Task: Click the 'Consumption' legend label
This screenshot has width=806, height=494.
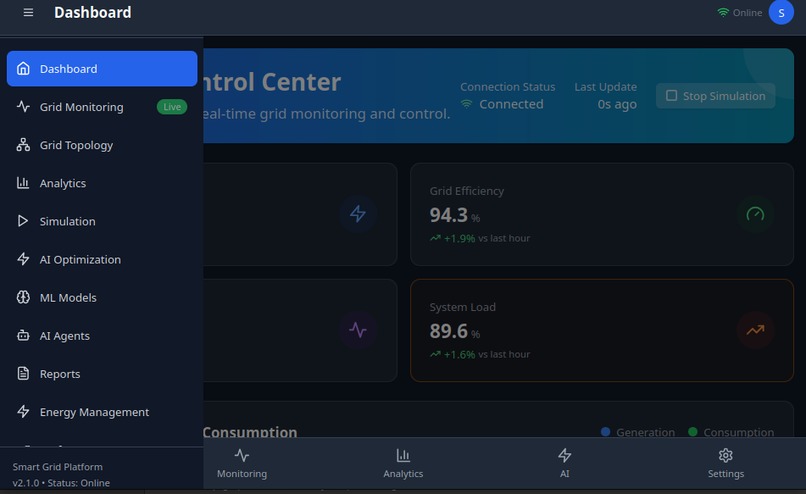Action: (x=738, y=432)
